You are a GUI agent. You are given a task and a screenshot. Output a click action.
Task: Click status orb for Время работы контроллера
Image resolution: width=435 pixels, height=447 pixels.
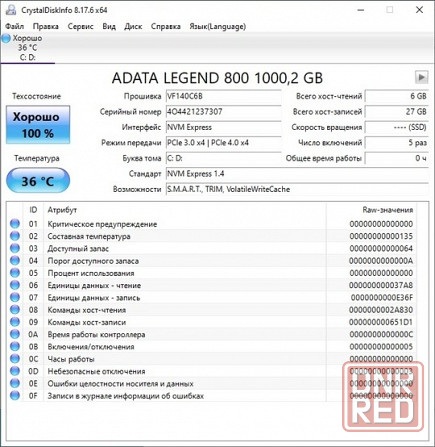click(15, 334)
